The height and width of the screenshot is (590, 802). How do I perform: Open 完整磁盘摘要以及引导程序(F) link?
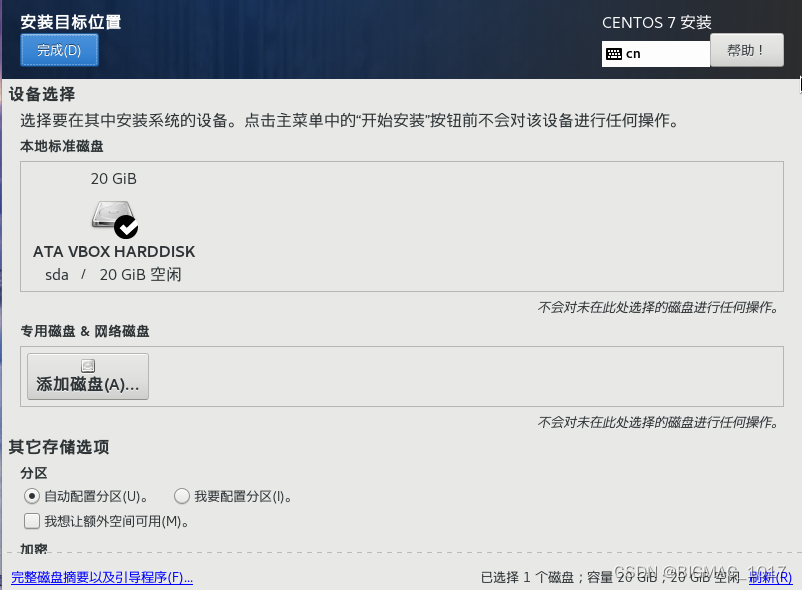(x=102, y=577)
